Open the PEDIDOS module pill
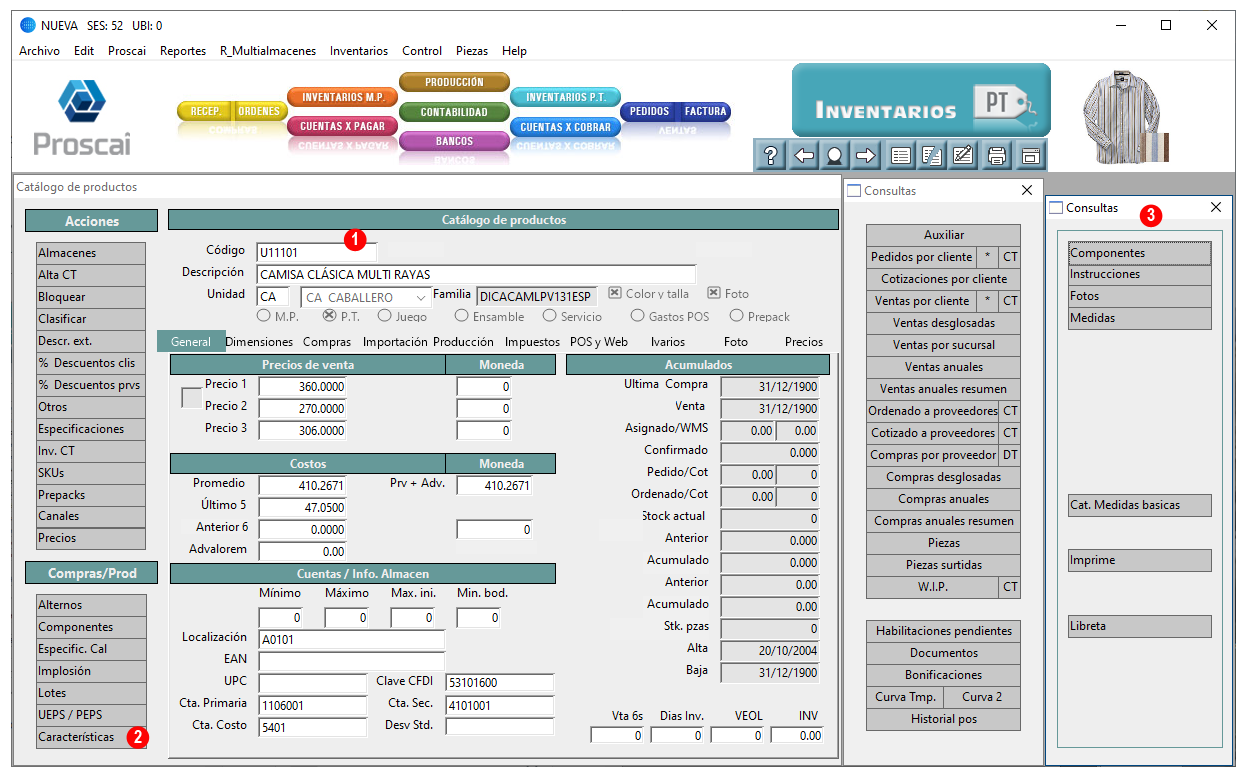This screenshot has width=1247, height=775. [x=649, y=111]
